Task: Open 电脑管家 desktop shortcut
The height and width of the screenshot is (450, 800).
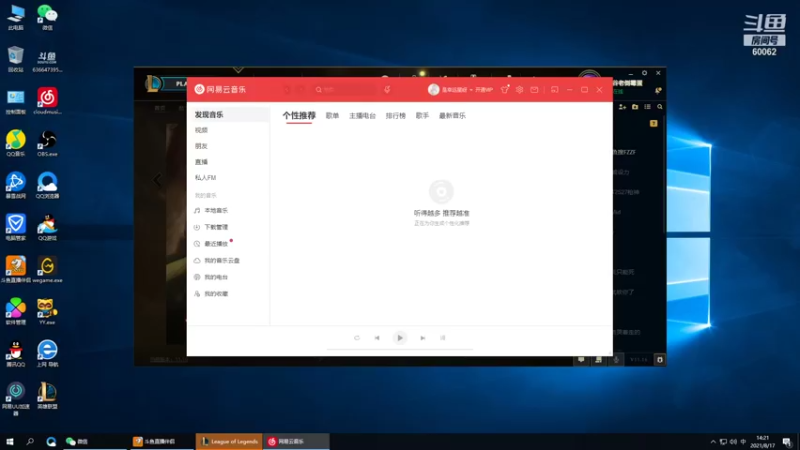Action: [x=16, y=228]
